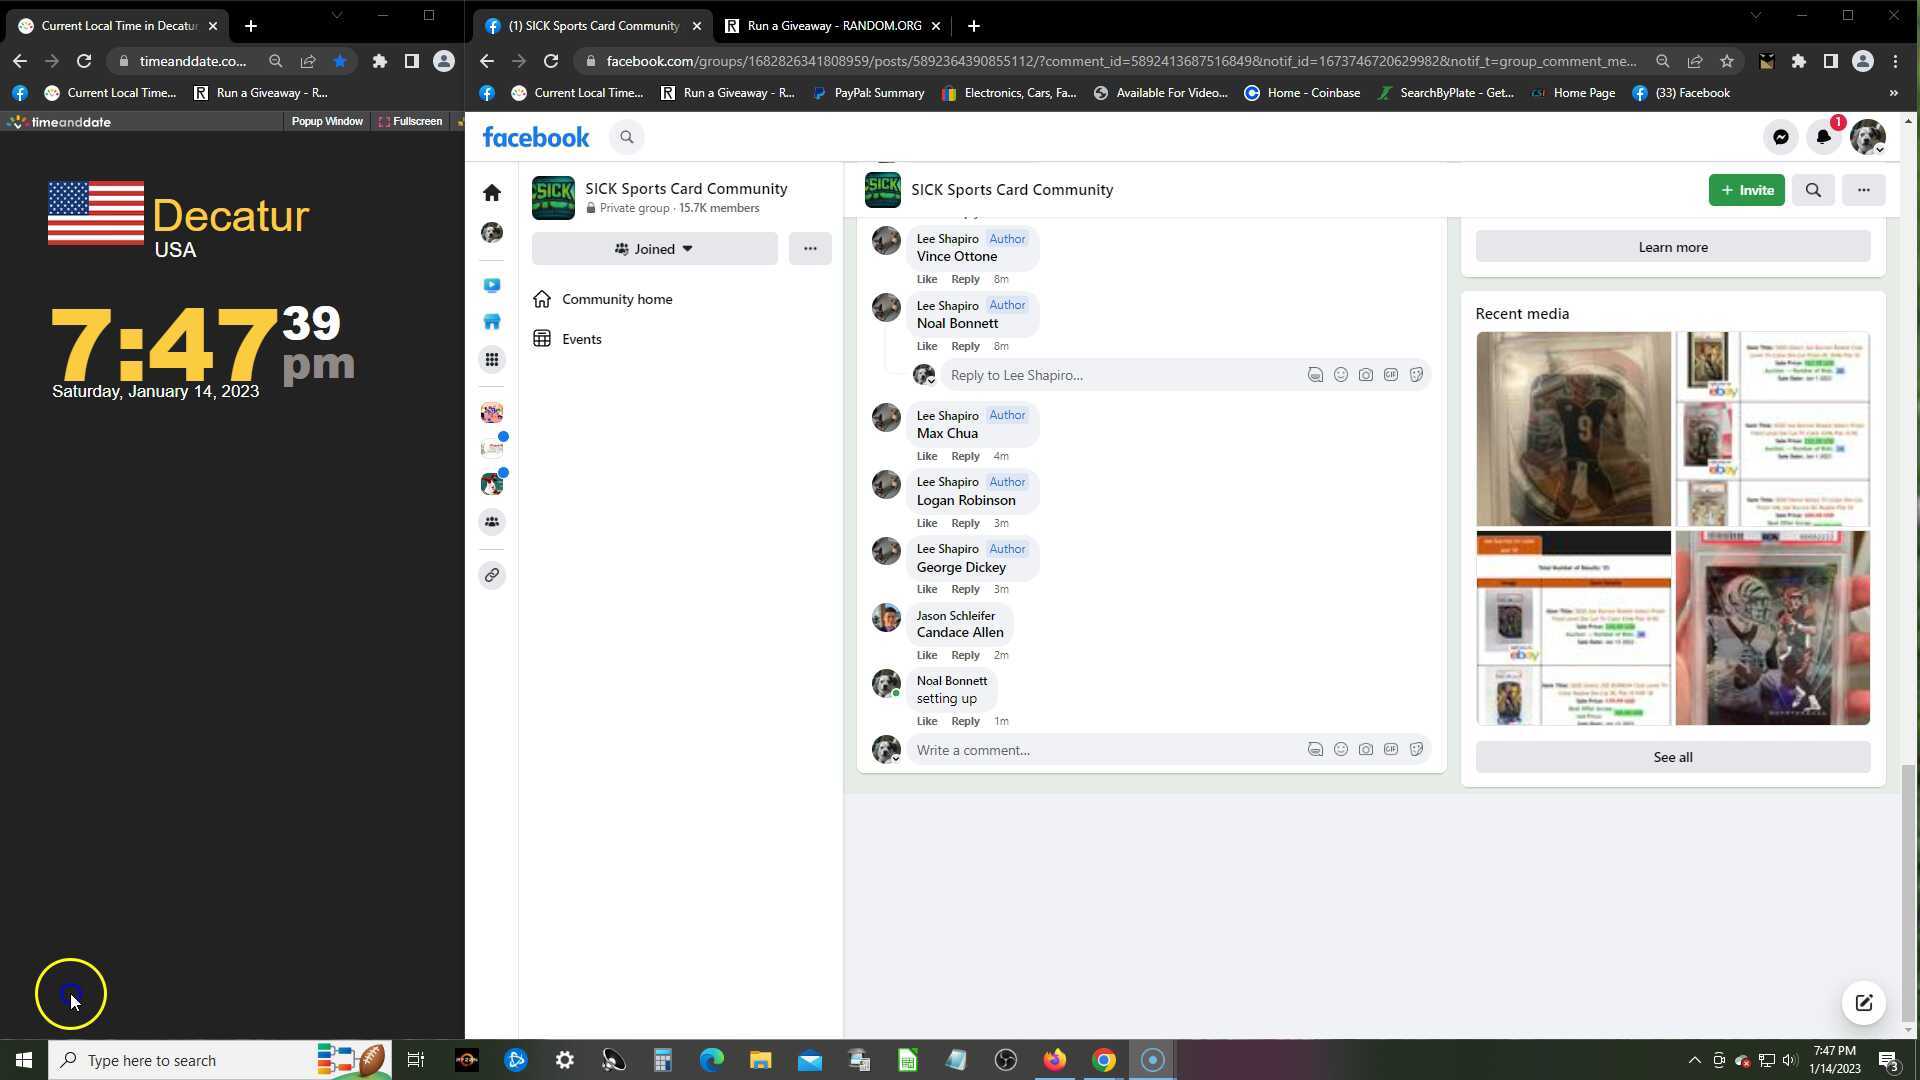Open Facebook Messenger icon

1781,137
